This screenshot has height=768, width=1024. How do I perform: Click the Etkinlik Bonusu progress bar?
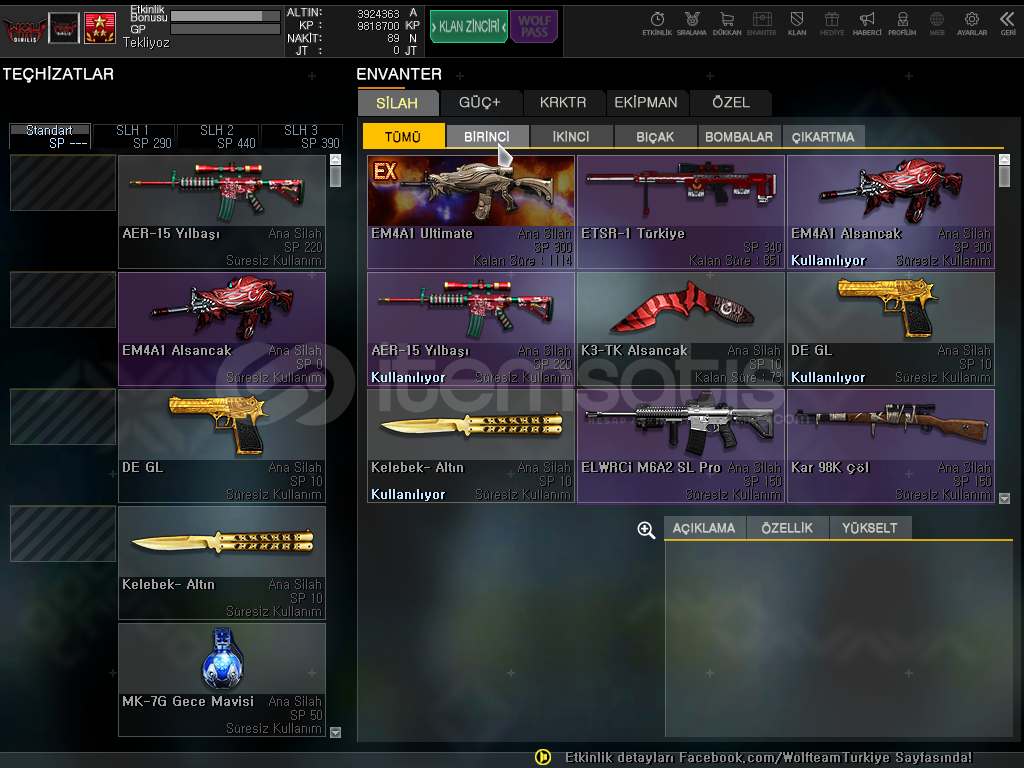[x=225, y=15]
